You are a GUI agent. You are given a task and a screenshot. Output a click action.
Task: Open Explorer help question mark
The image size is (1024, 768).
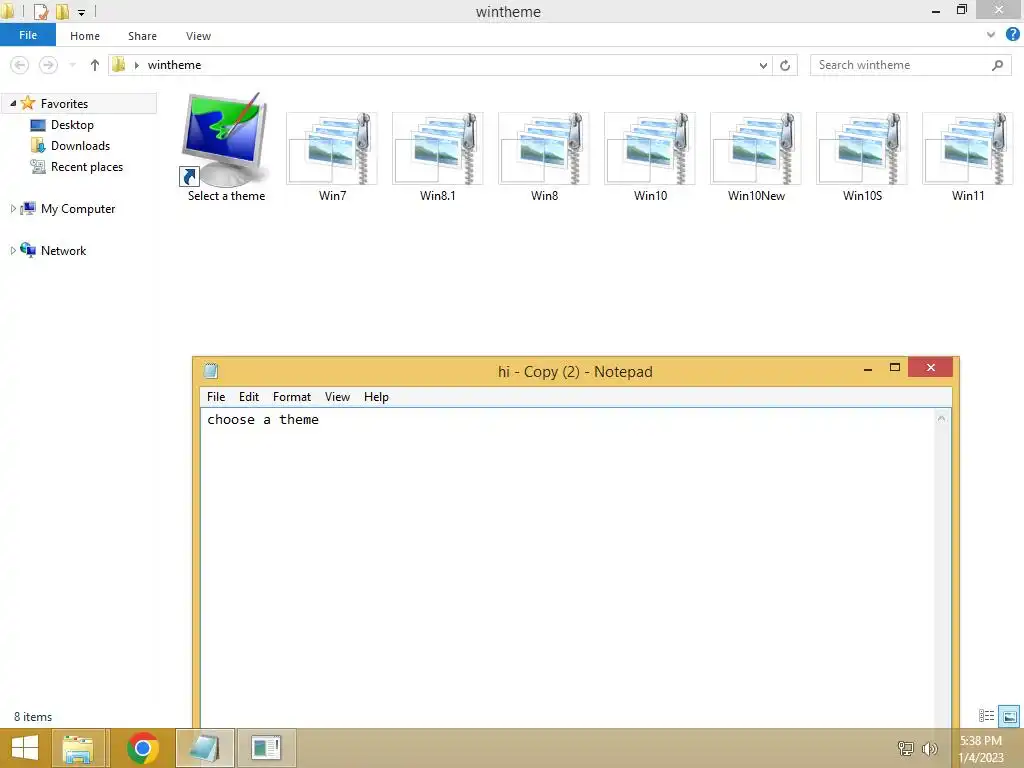point(1012,35)
